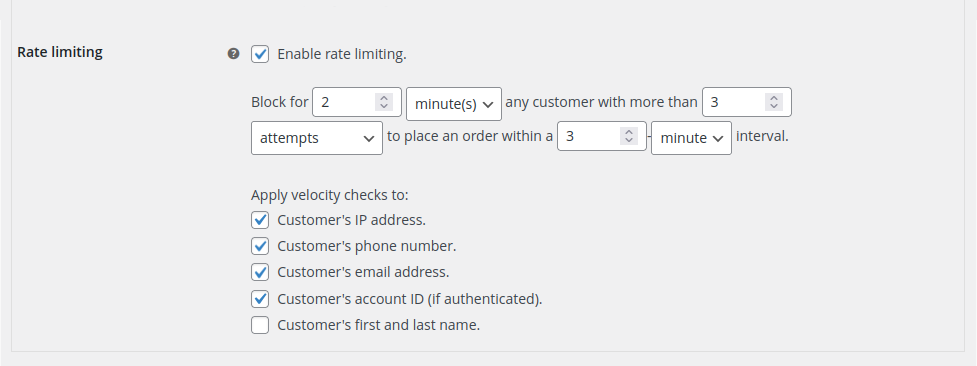Open the minute interval unit dropdown
This screenshot has width=977, height=366.
(691, 138)
